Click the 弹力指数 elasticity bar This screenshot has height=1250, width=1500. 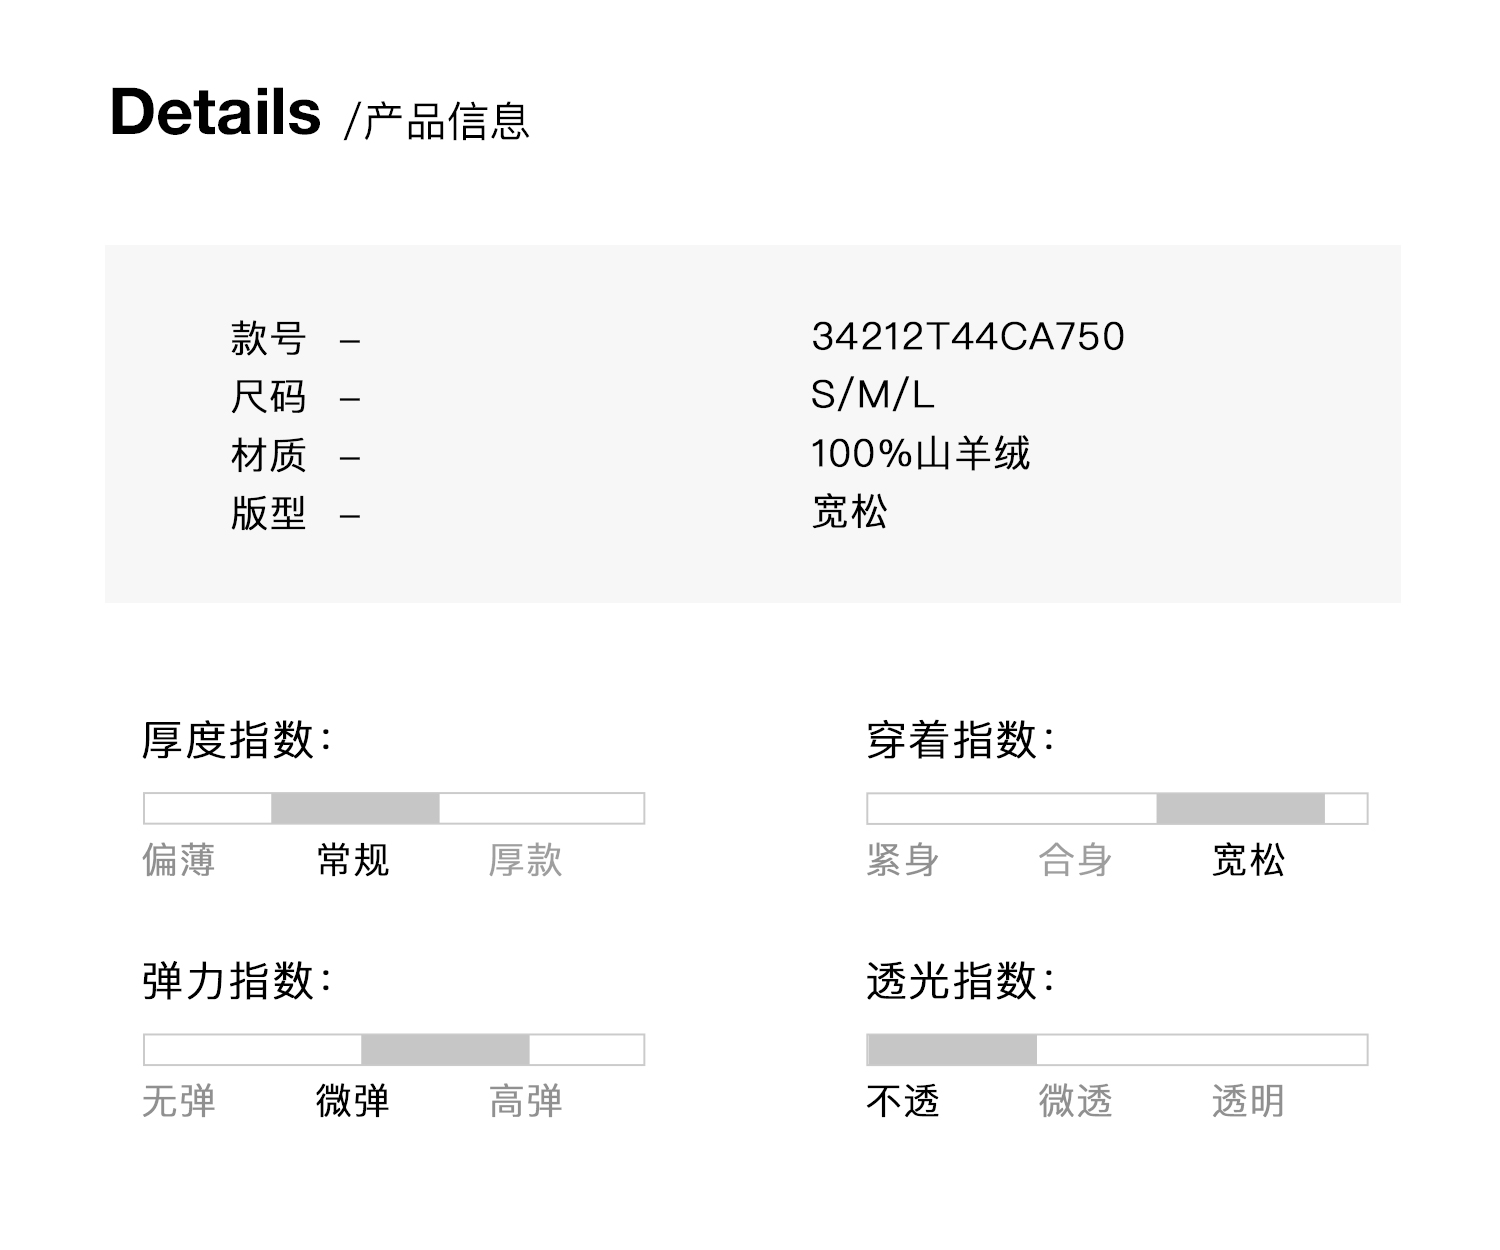point(394,1049)
